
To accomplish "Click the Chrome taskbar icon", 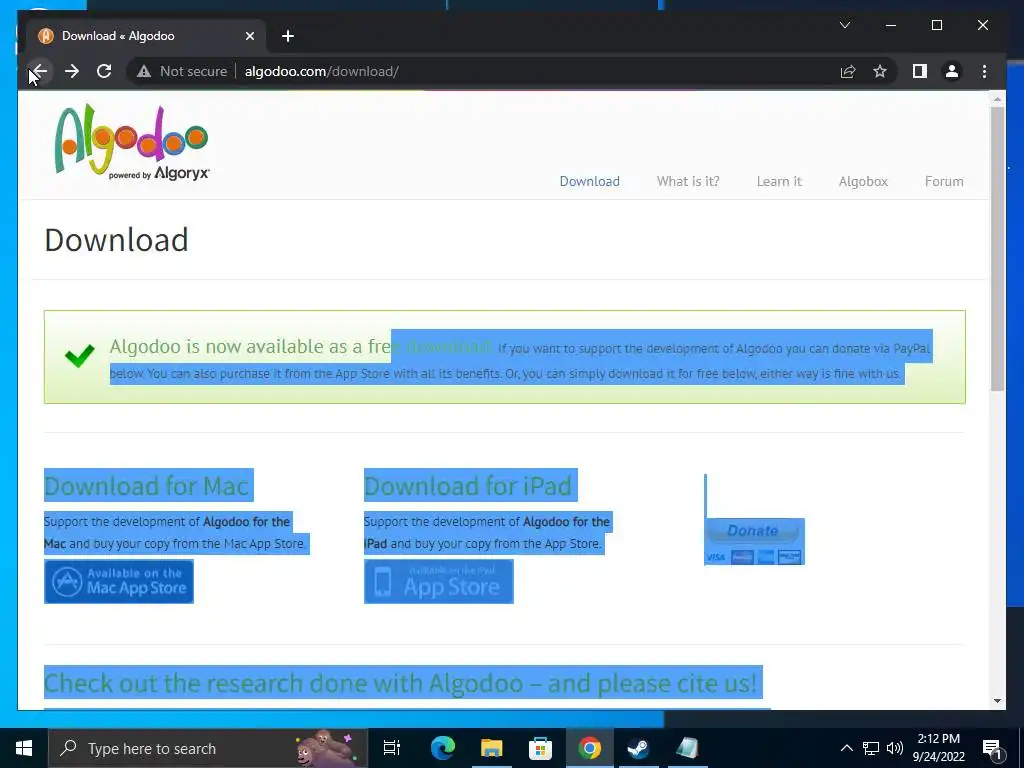I will pos(589,748).
